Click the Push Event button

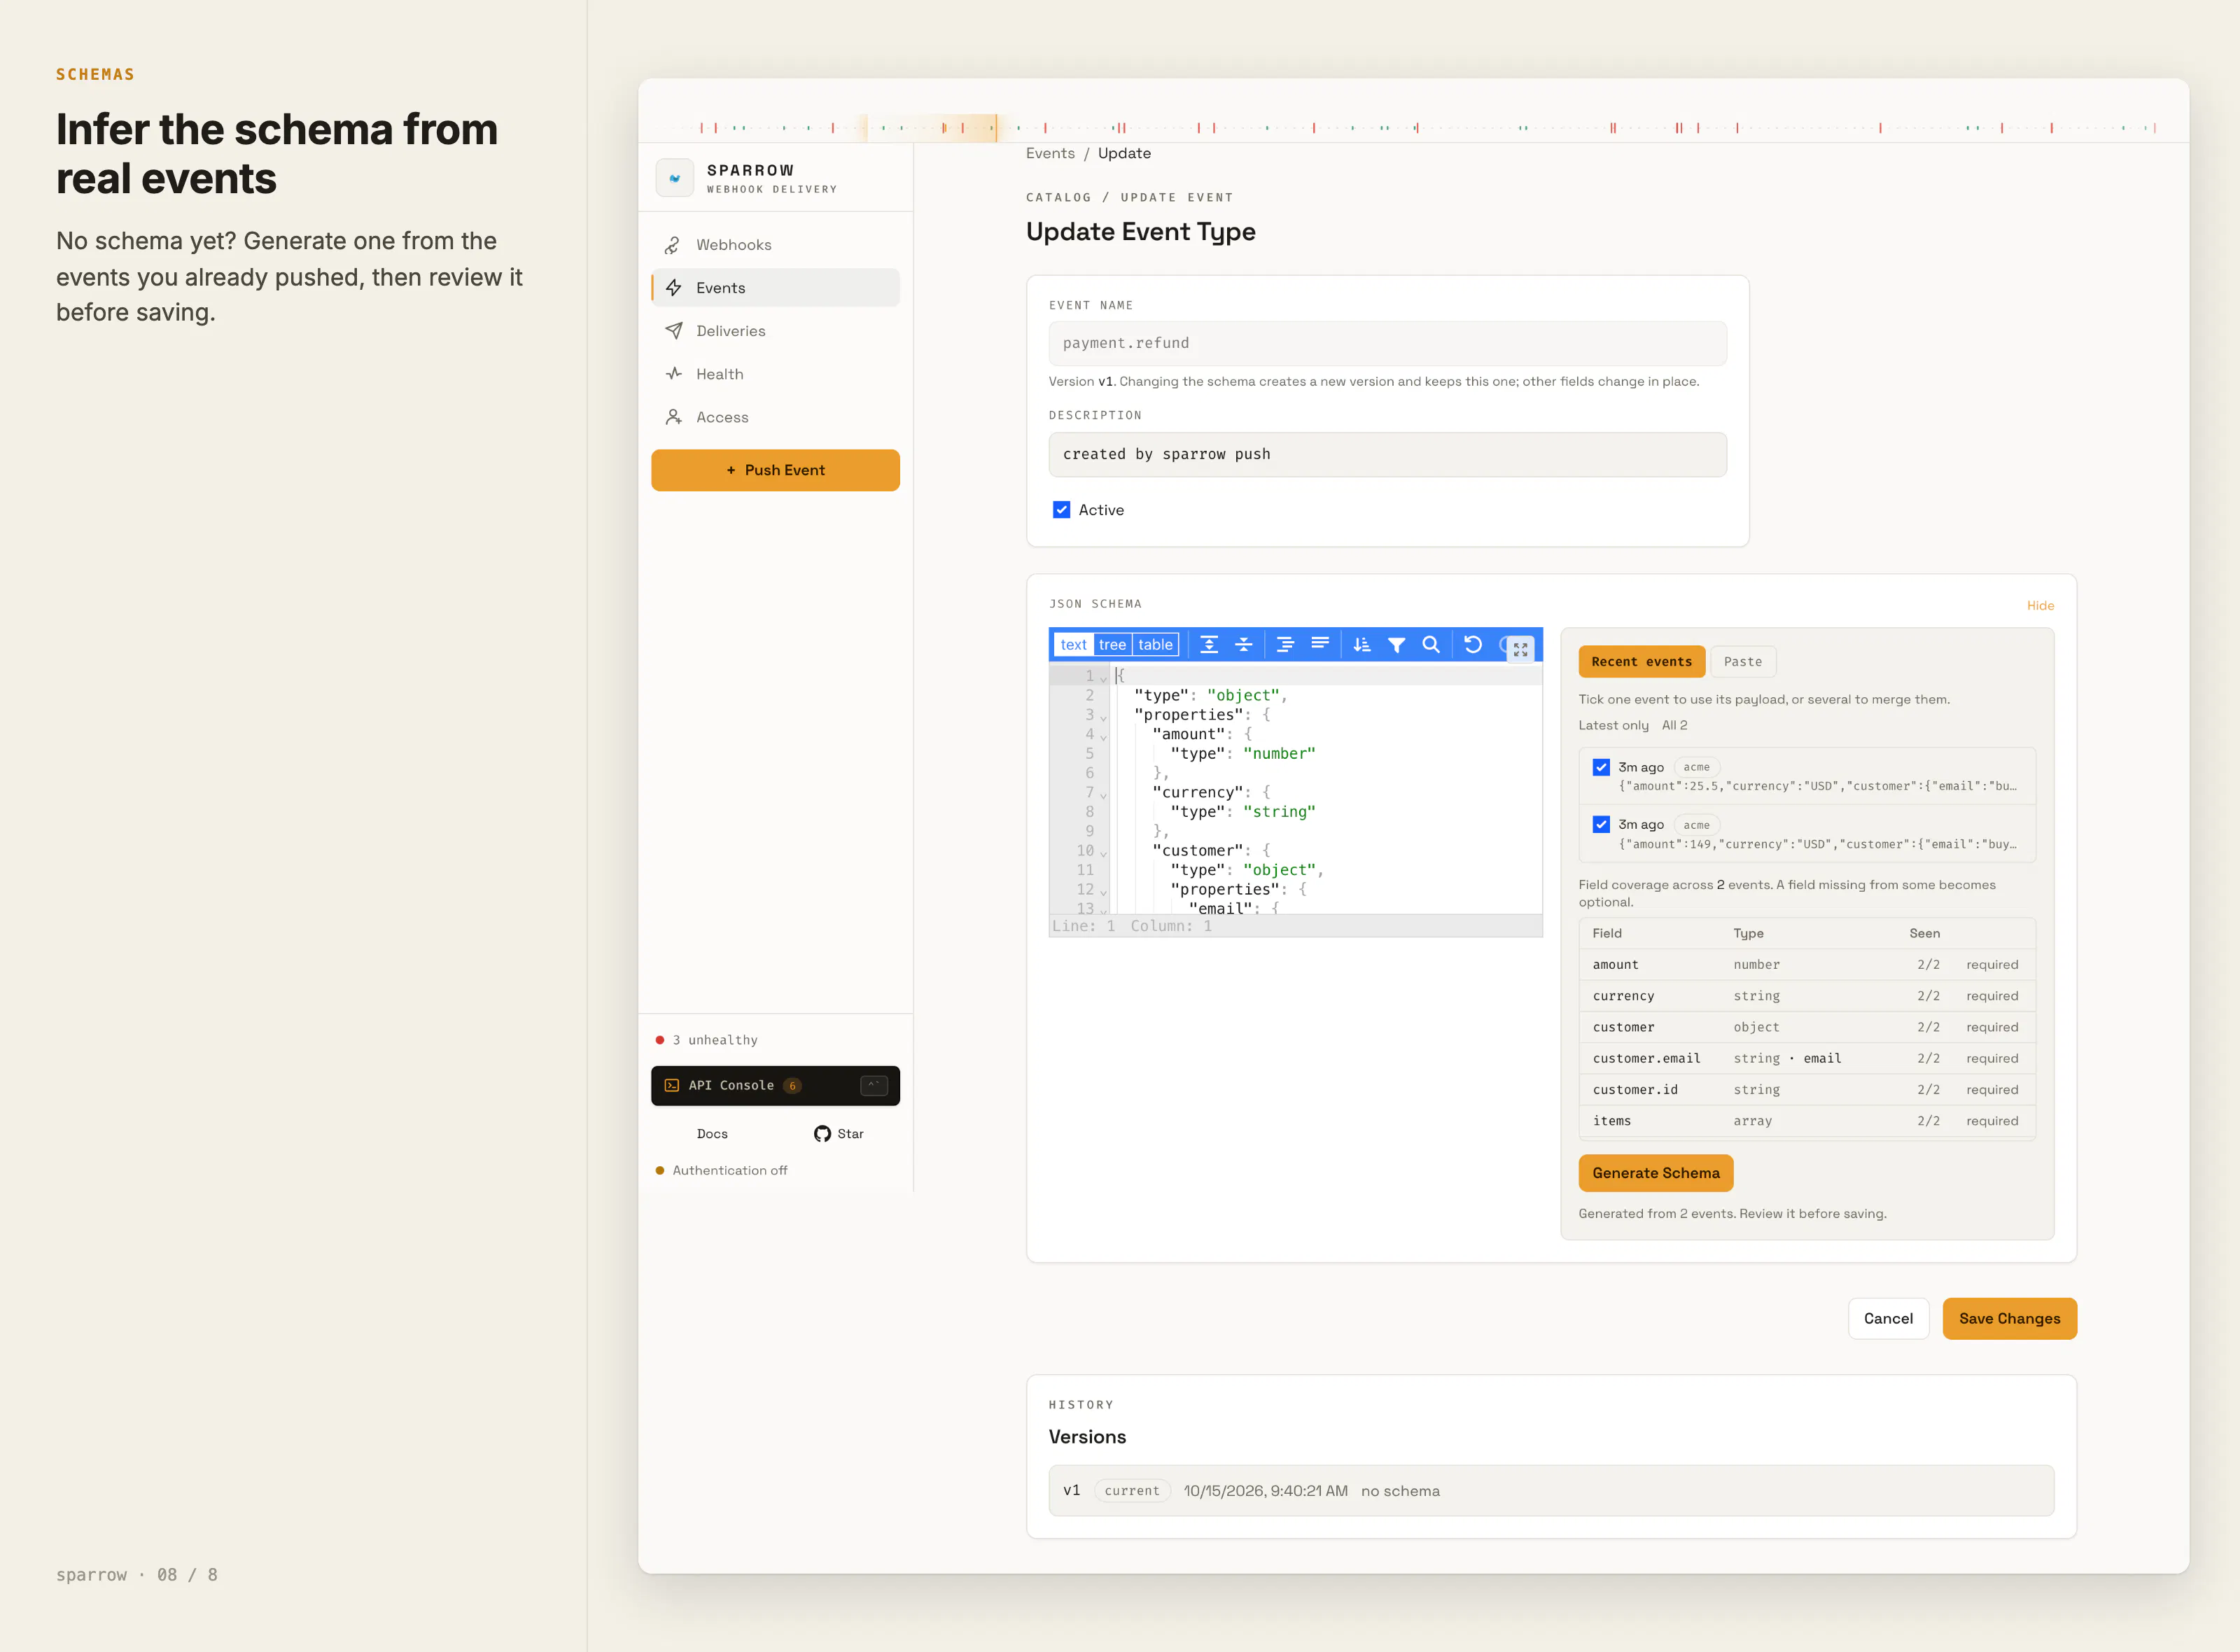click(x=775, y=470)
